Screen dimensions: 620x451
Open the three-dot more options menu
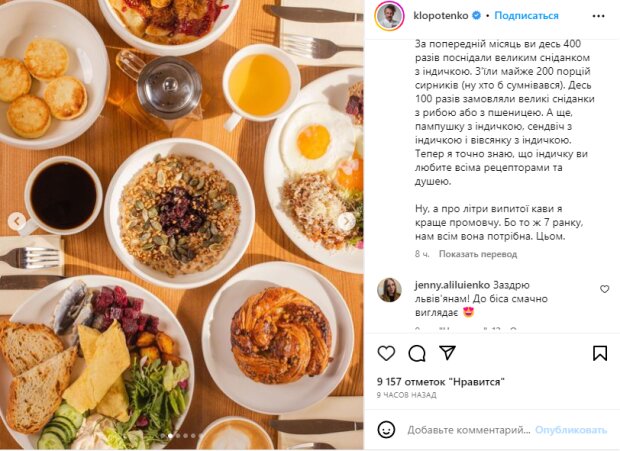click(x=599, y=16)
